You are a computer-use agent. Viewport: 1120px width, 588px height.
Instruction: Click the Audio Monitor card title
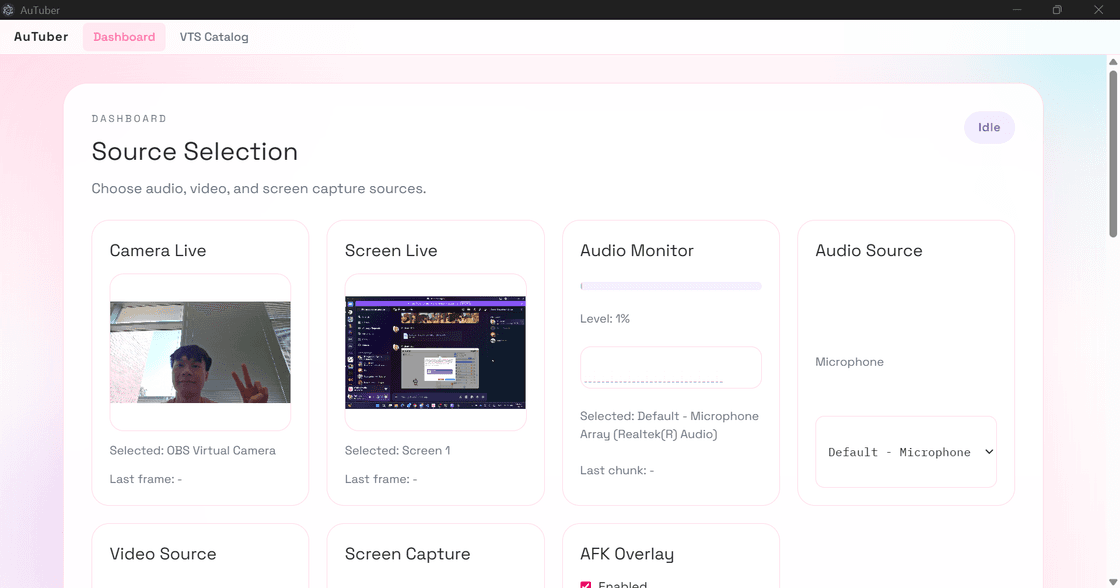[636, 251]
